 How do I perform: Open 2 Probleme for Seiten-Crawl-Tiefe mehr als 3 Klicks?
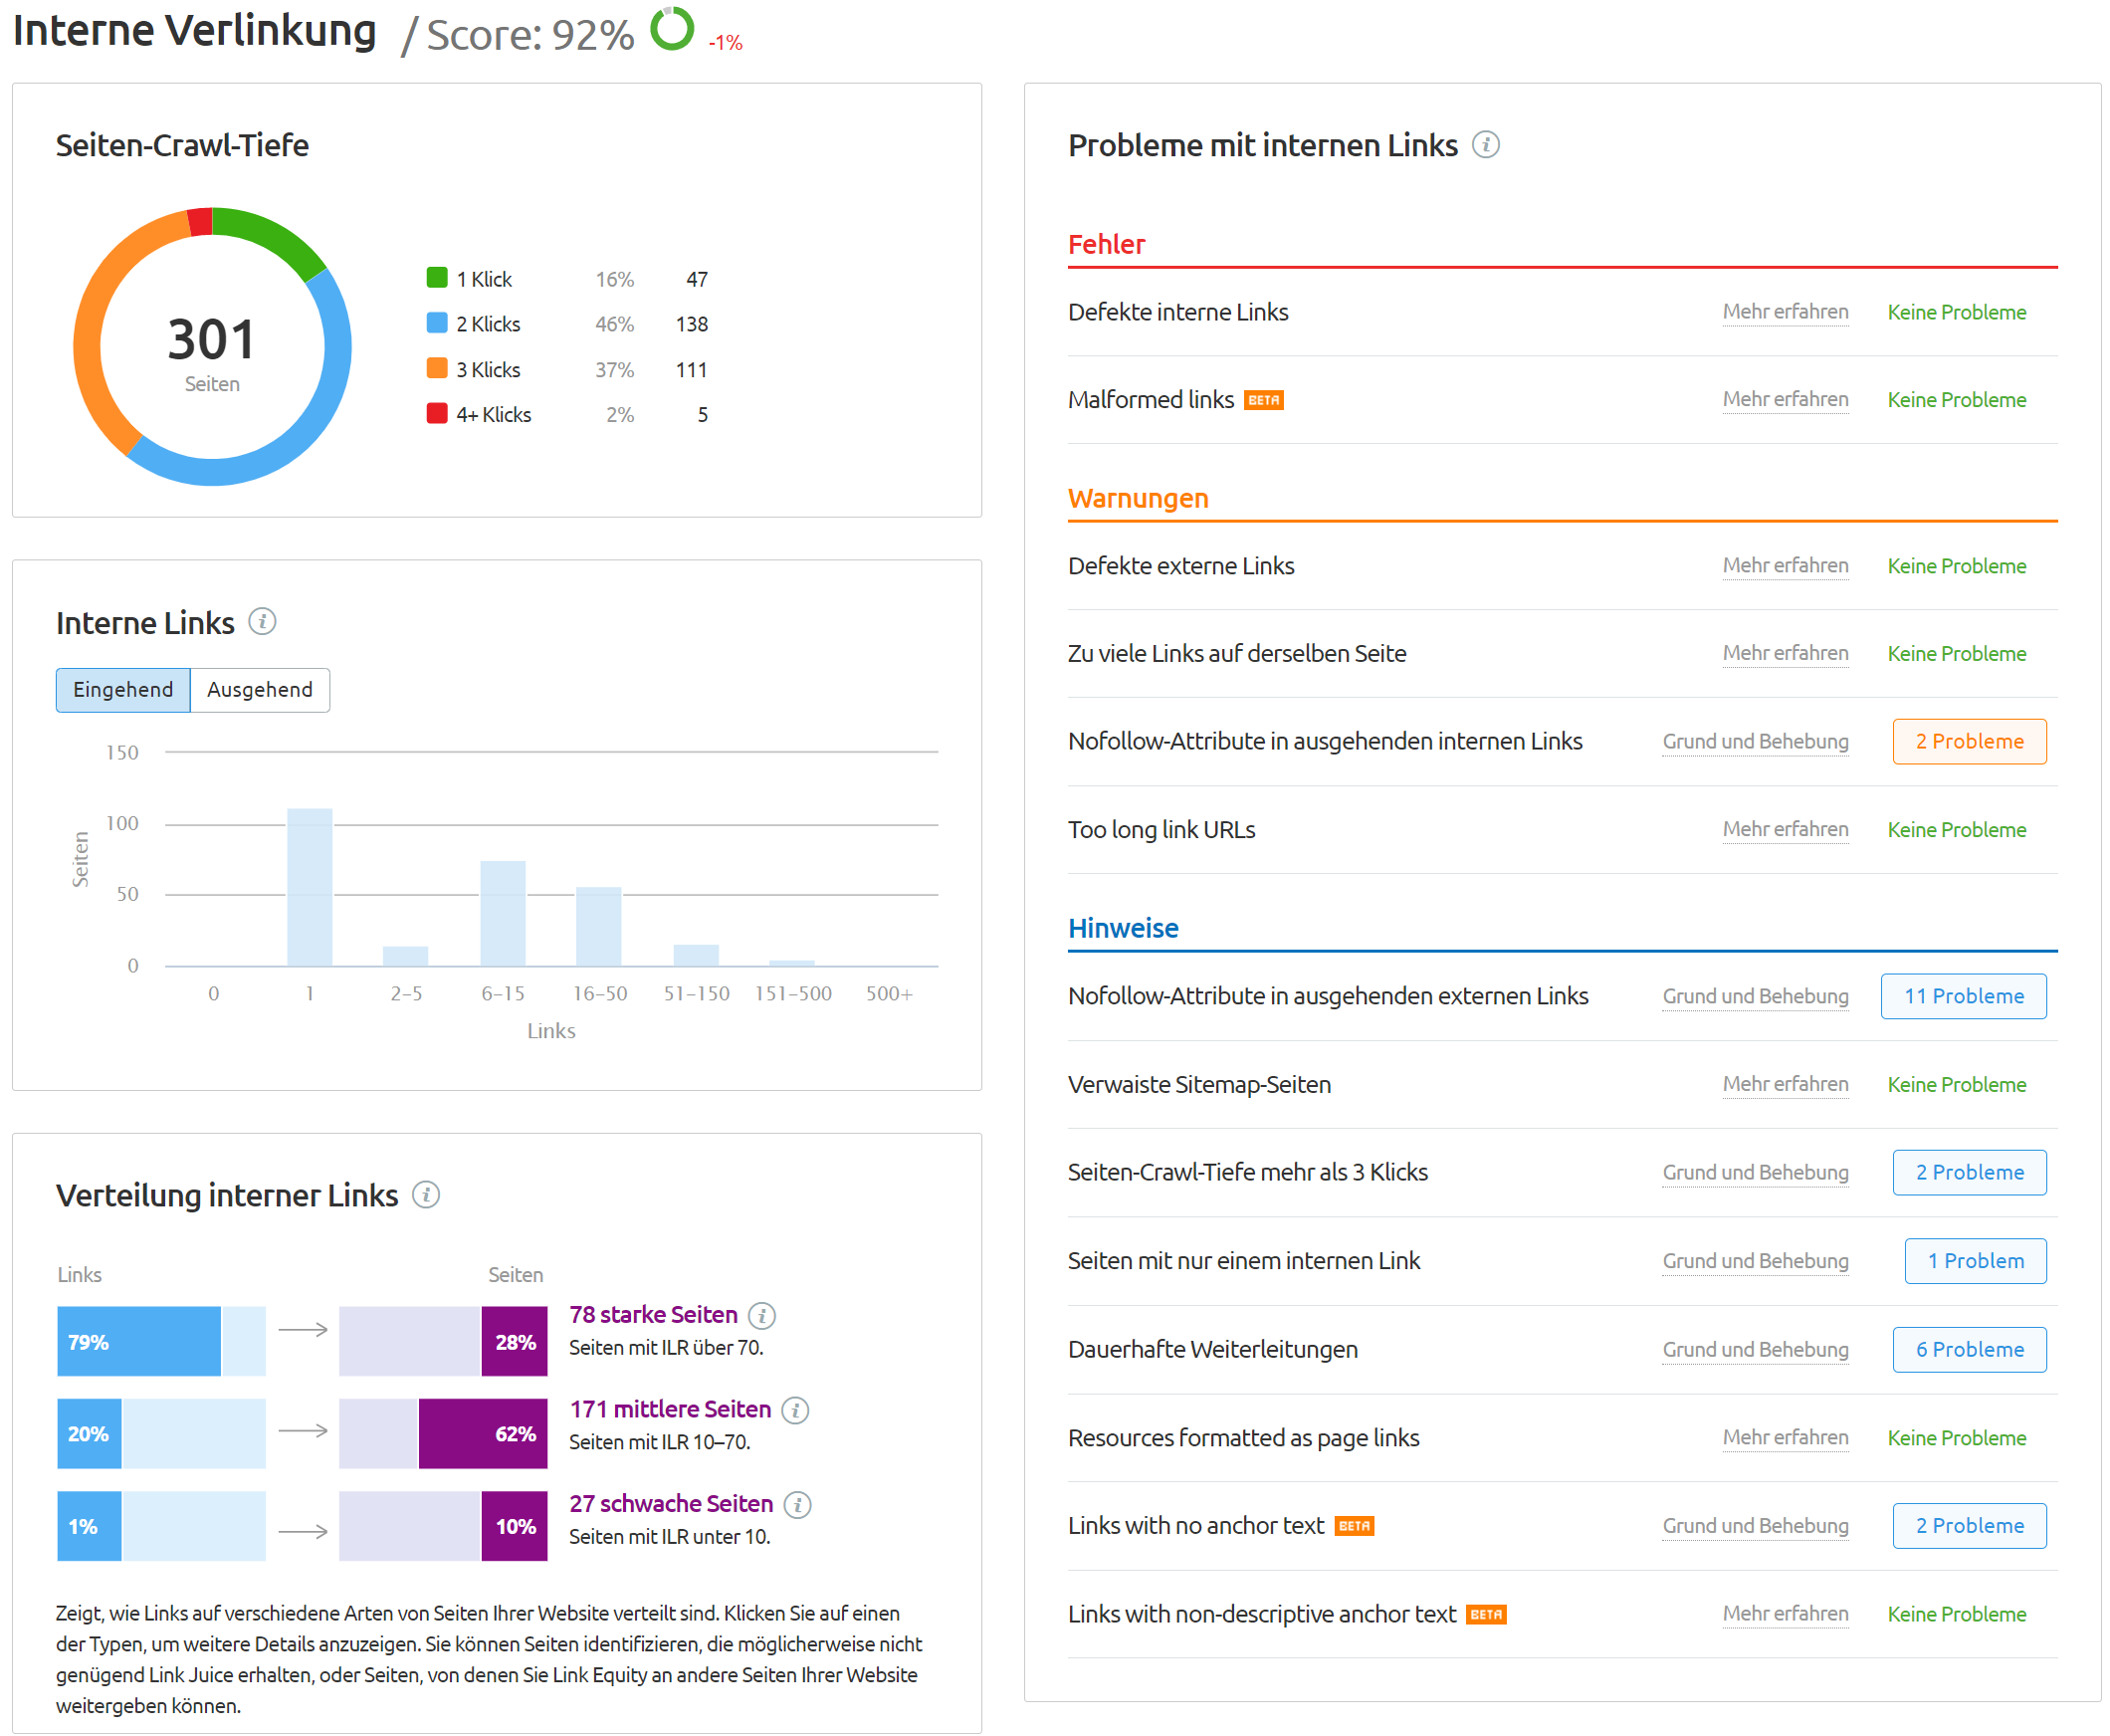tap(1969, 1172)
